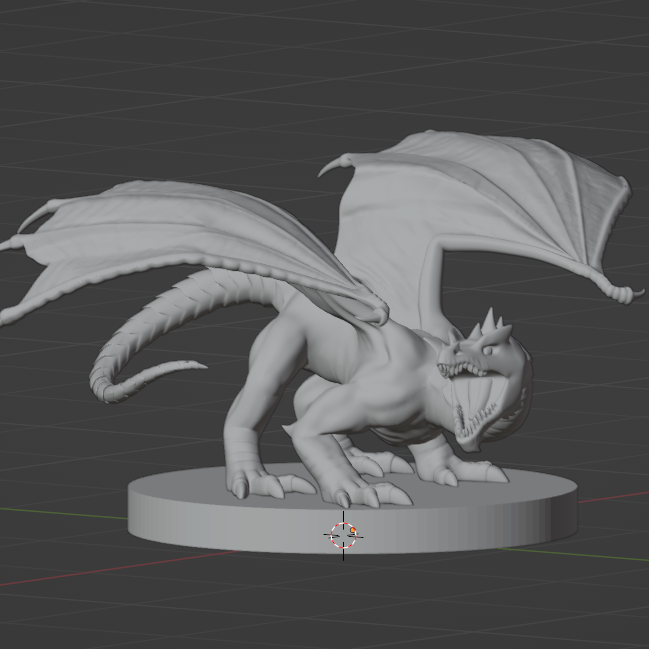Screen dimensions: 649x649
Task: Click the orange object origin dot
Action: (353, 530)
